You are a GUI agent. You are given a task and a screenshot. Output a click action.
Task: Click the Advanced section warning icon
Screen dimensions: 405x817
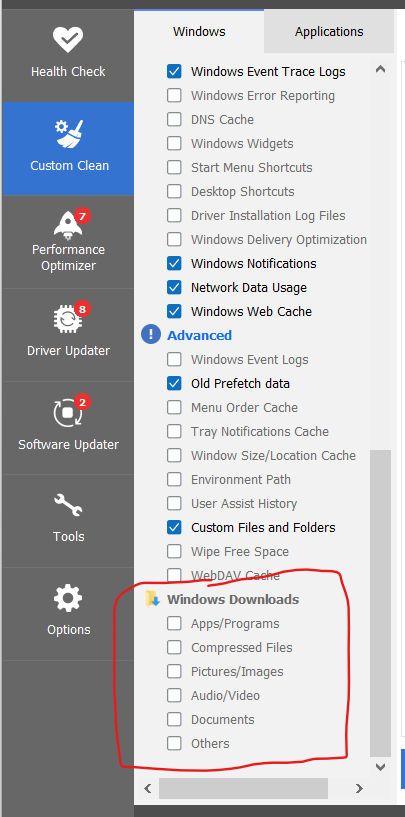pos(151,335)
